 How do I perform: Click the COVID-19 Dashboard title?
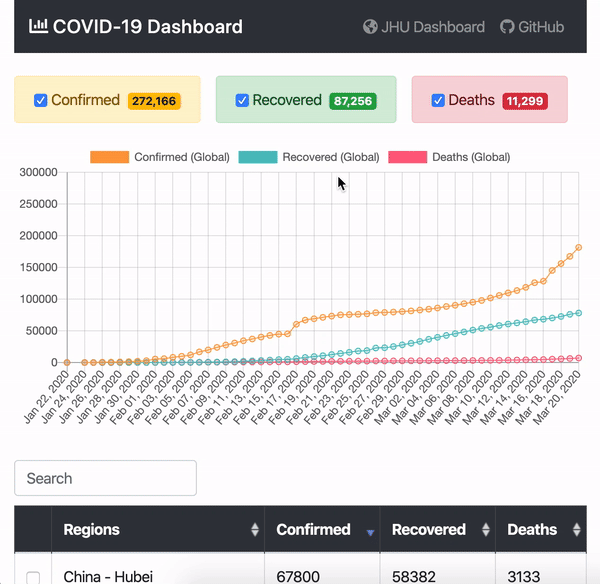point(148,26)
